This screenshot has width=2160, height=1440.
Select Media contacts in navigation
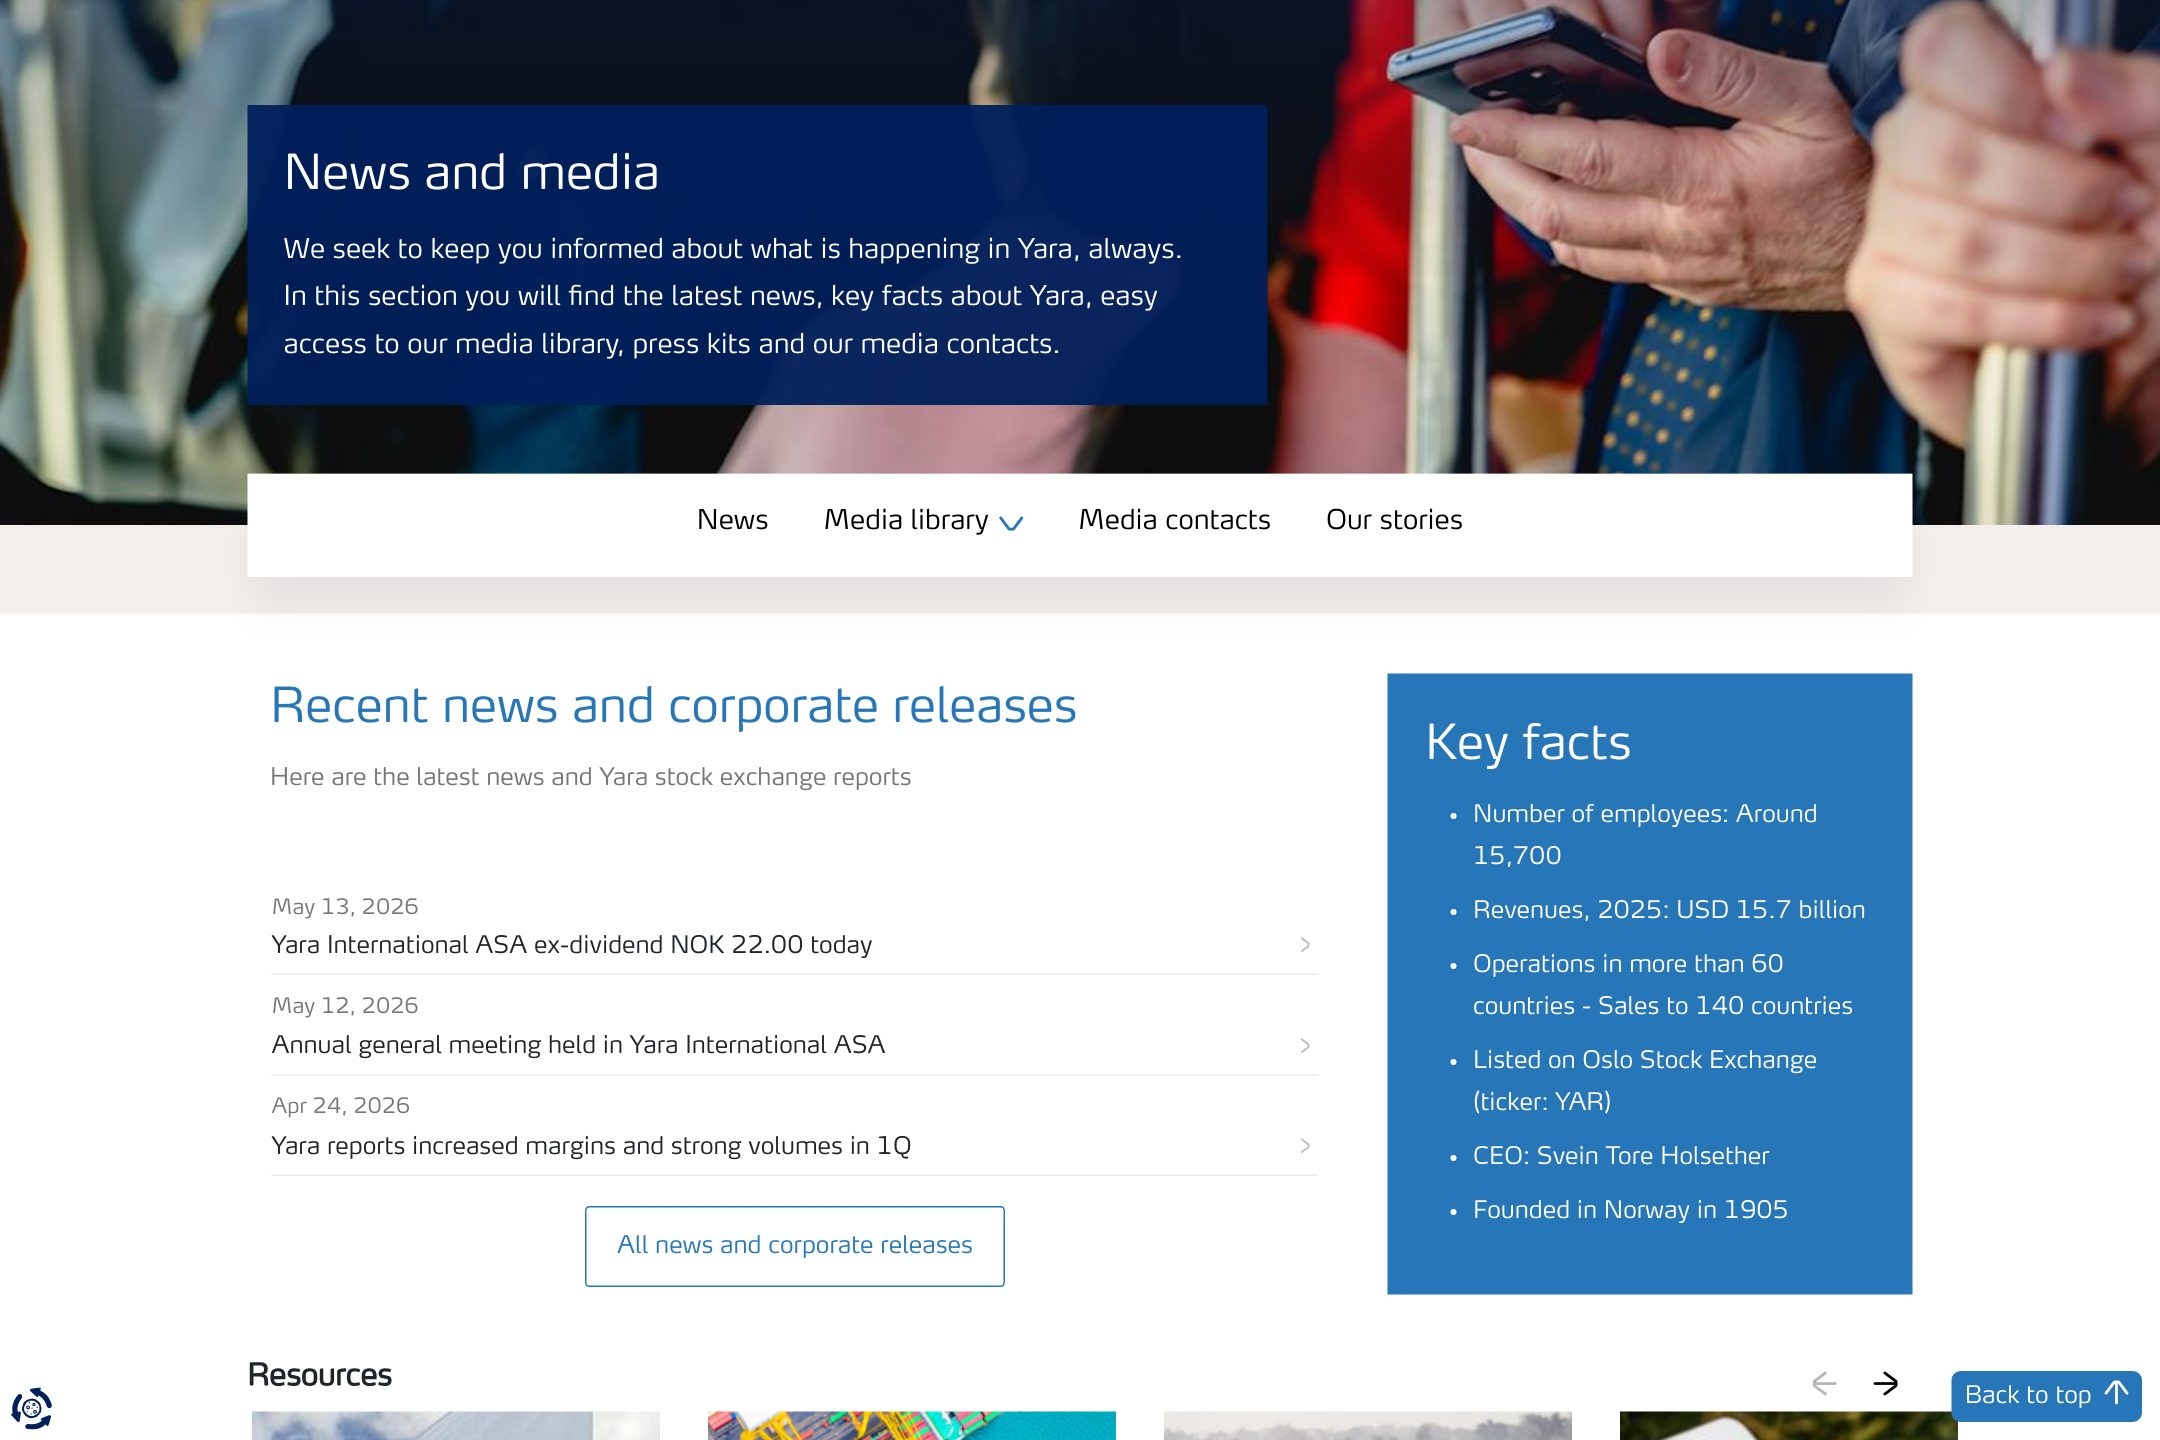point(1174,520)
